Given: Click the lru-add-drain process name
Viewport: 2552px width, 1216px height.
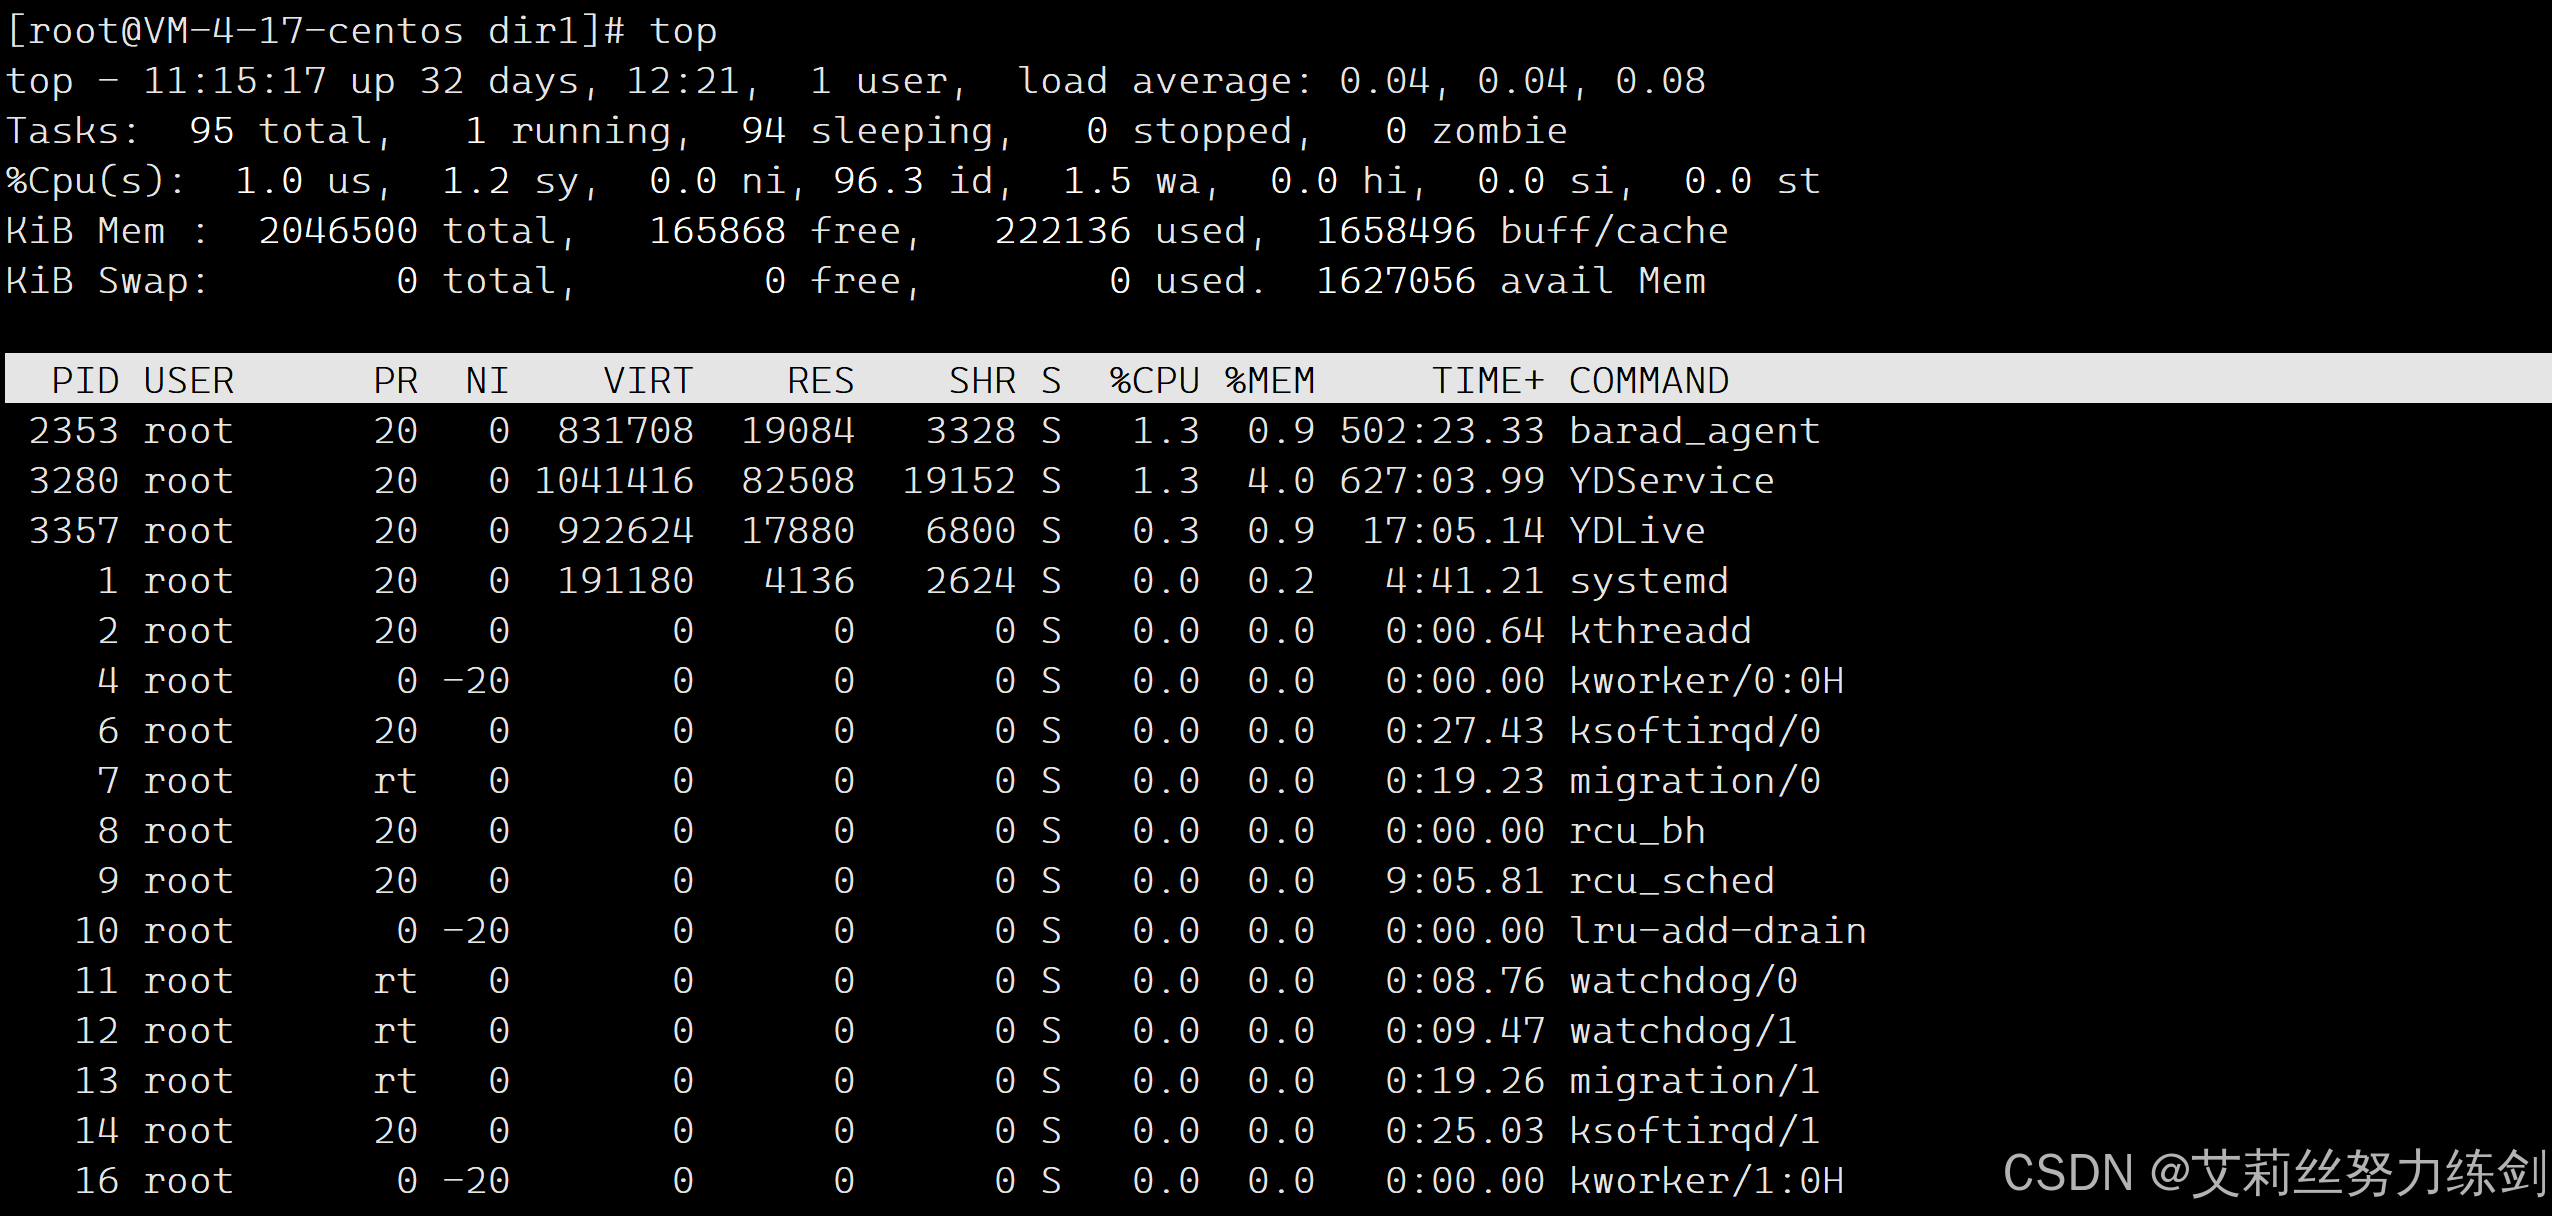Looking at the screenshot, I should (1716, 931).
